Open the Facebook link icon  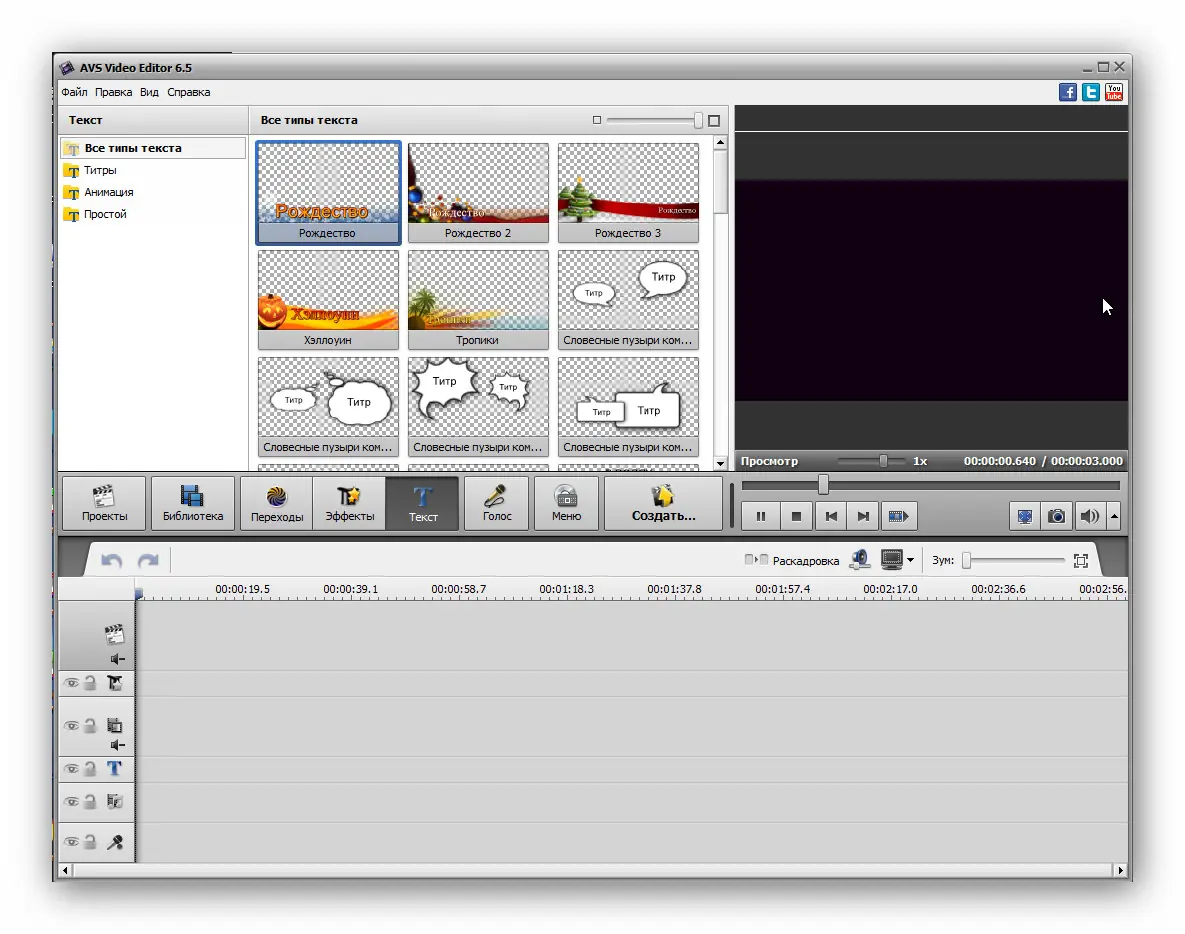(x=1068, y=92)
